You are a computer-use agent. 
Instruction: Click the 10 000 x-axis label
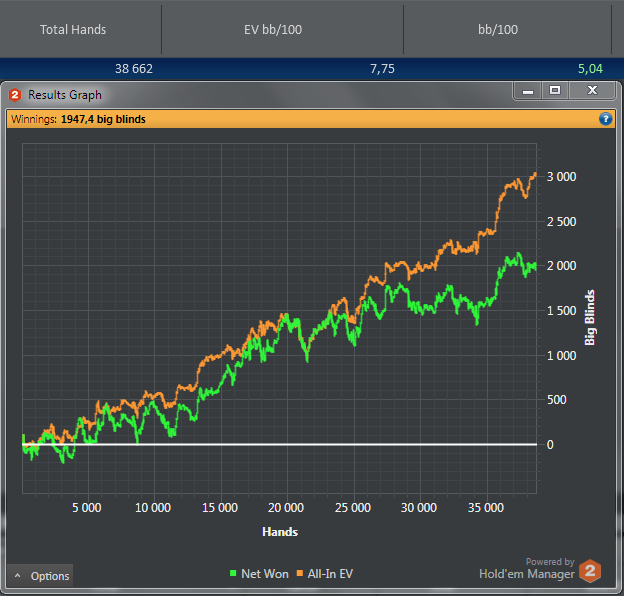coord(153,508)
